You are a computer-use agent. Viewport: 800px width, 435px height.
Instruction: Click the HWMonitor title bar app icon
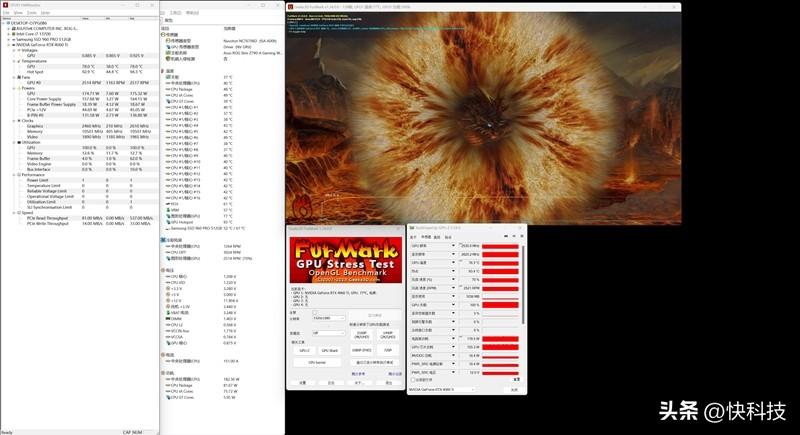pos(5,6)
